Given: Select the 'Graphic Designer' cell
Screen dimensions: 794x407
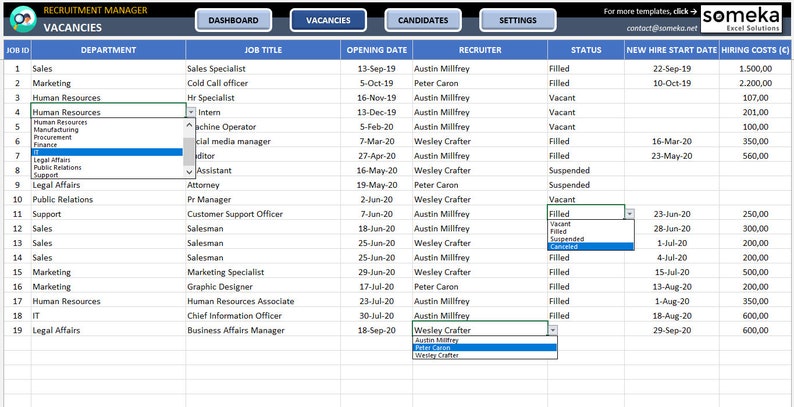Looking at the screenshot, I should pos(263,287).
